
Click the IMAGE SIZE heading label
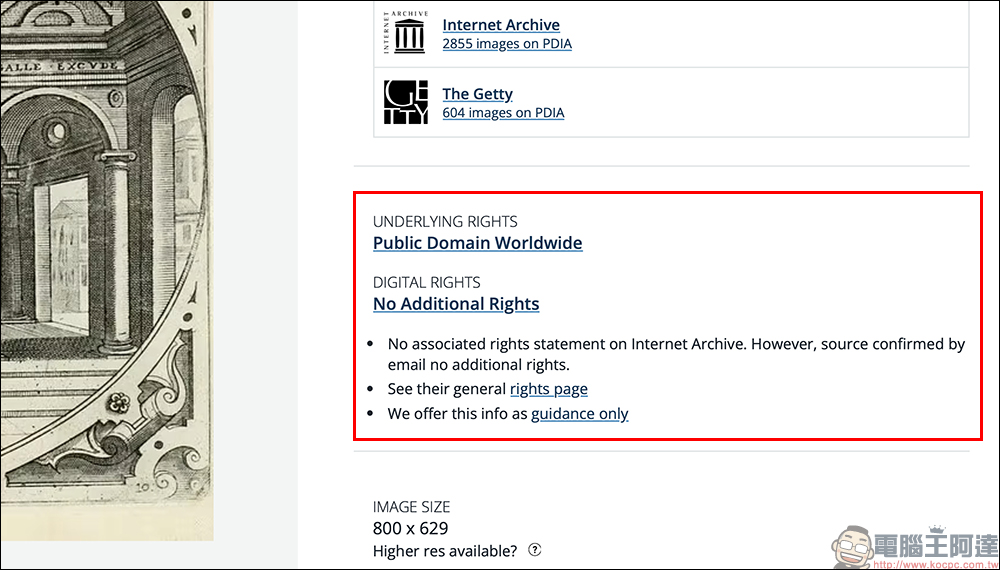click(411, 508)
